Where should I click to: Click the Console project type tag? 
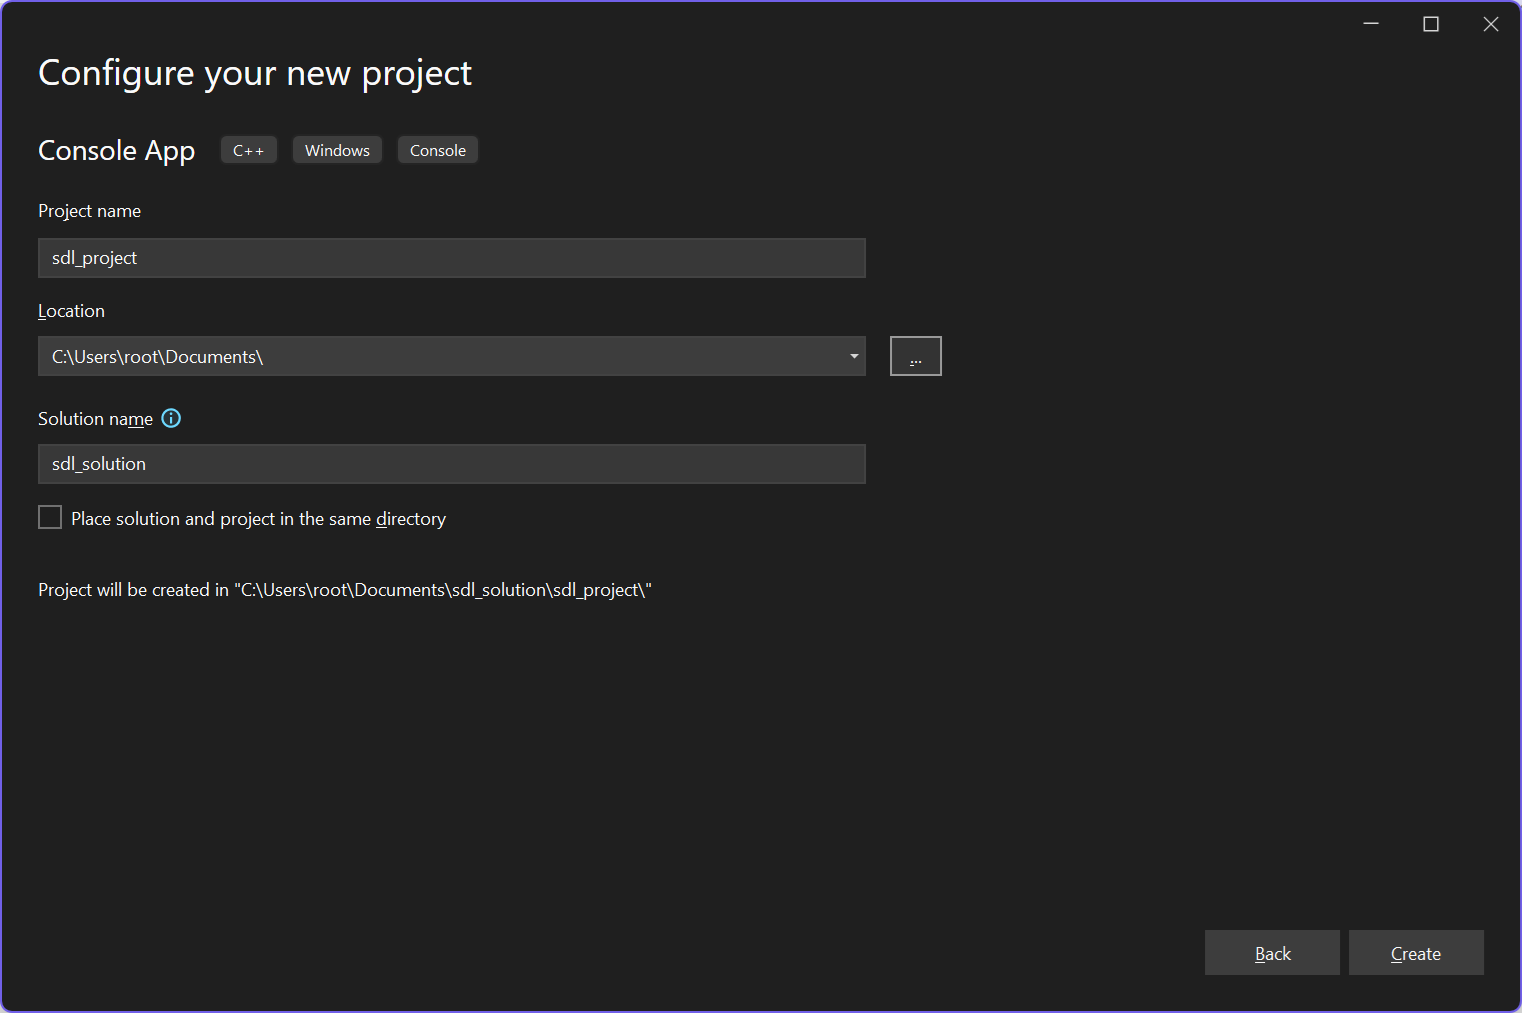coord(437,149)
